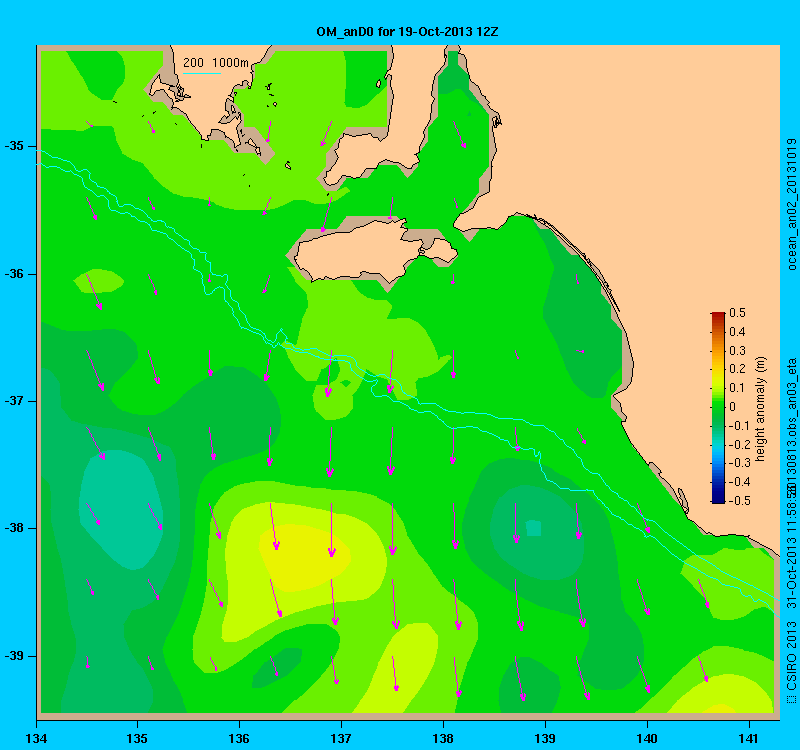Click the 0.1 tick label on colorbar
This screenshot has width=800, height=750.
pos(737,388)
